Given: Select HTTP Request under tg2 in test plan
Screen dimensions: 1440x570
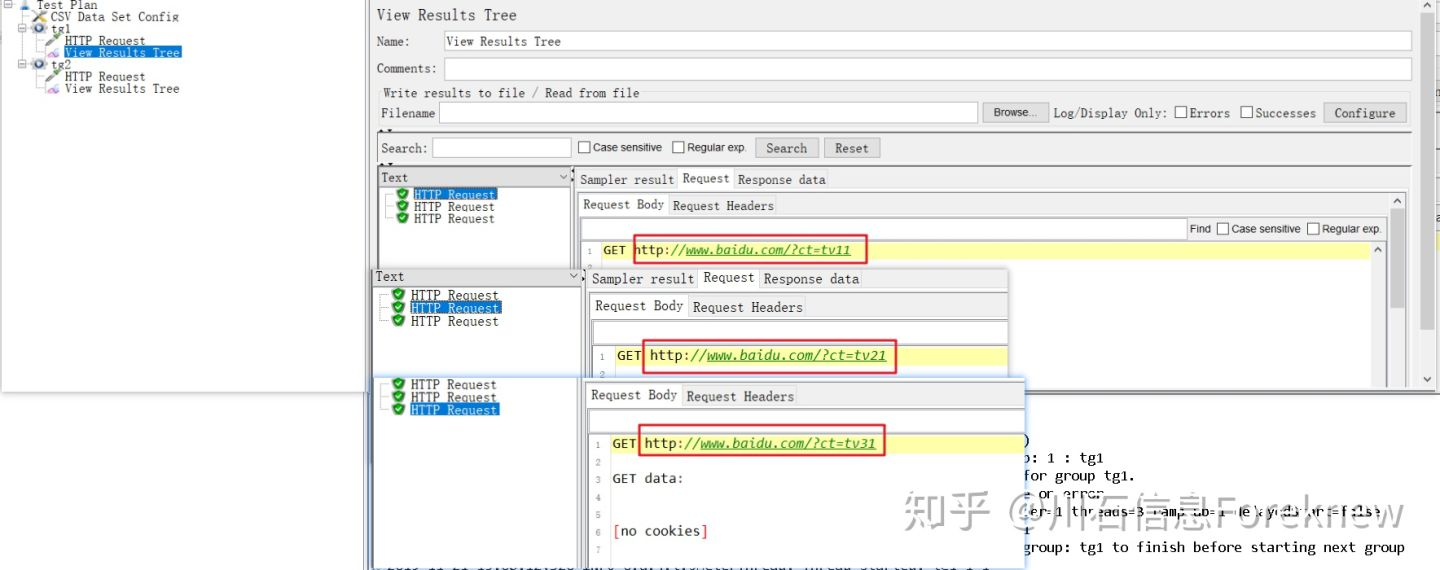Looking at the screenshot, I should pos(105,76).
